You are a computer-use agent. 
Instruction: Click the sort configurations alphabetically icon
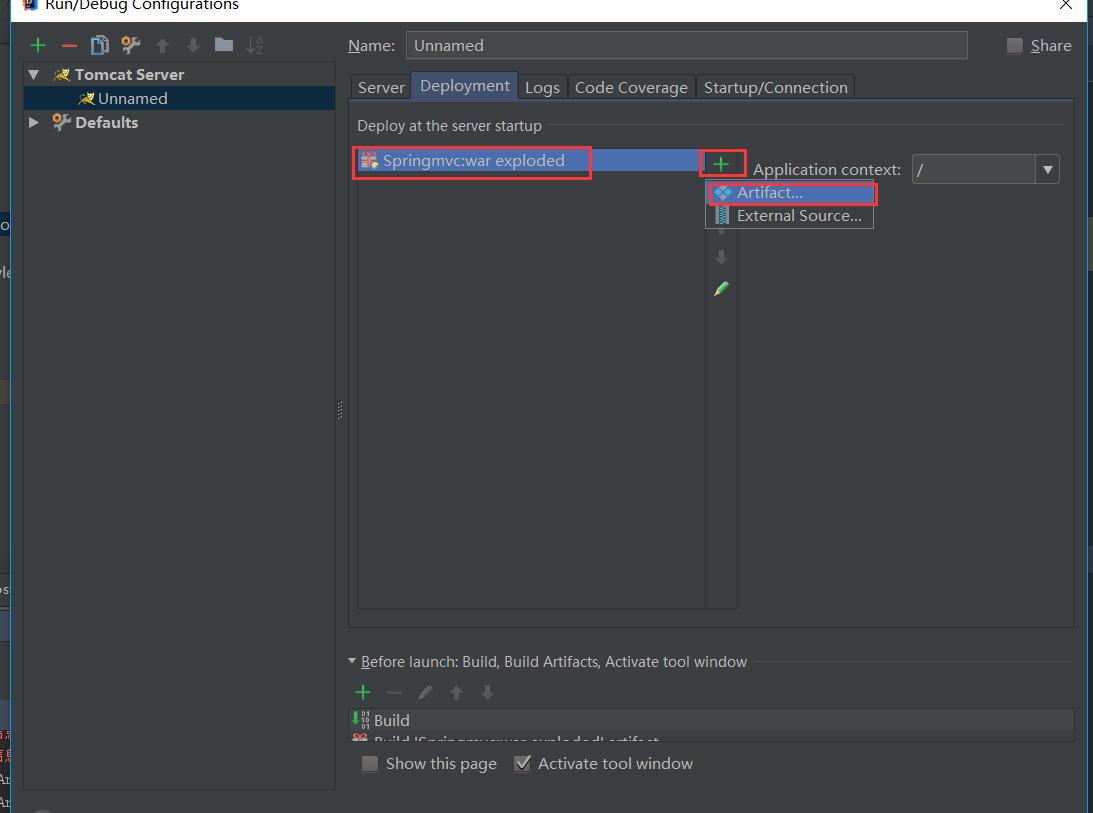[255, 45]
